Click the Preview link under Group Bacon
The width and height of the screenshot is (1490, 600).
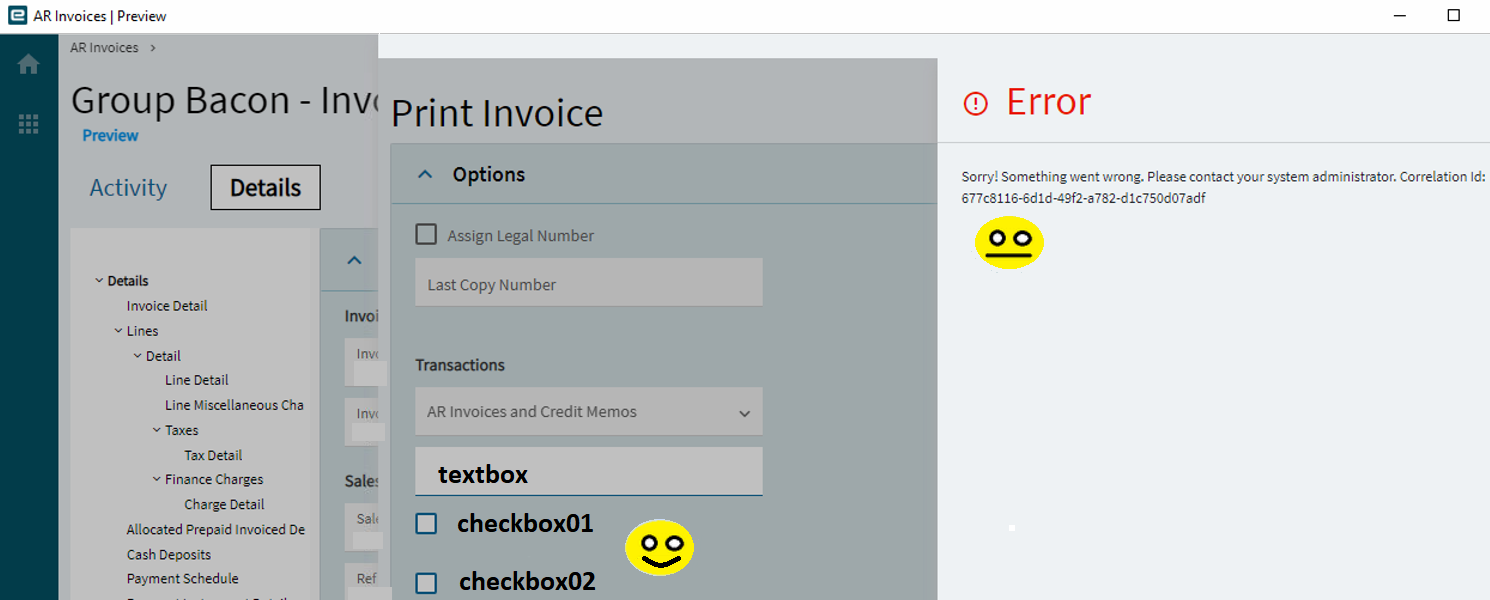pos(110,135)
